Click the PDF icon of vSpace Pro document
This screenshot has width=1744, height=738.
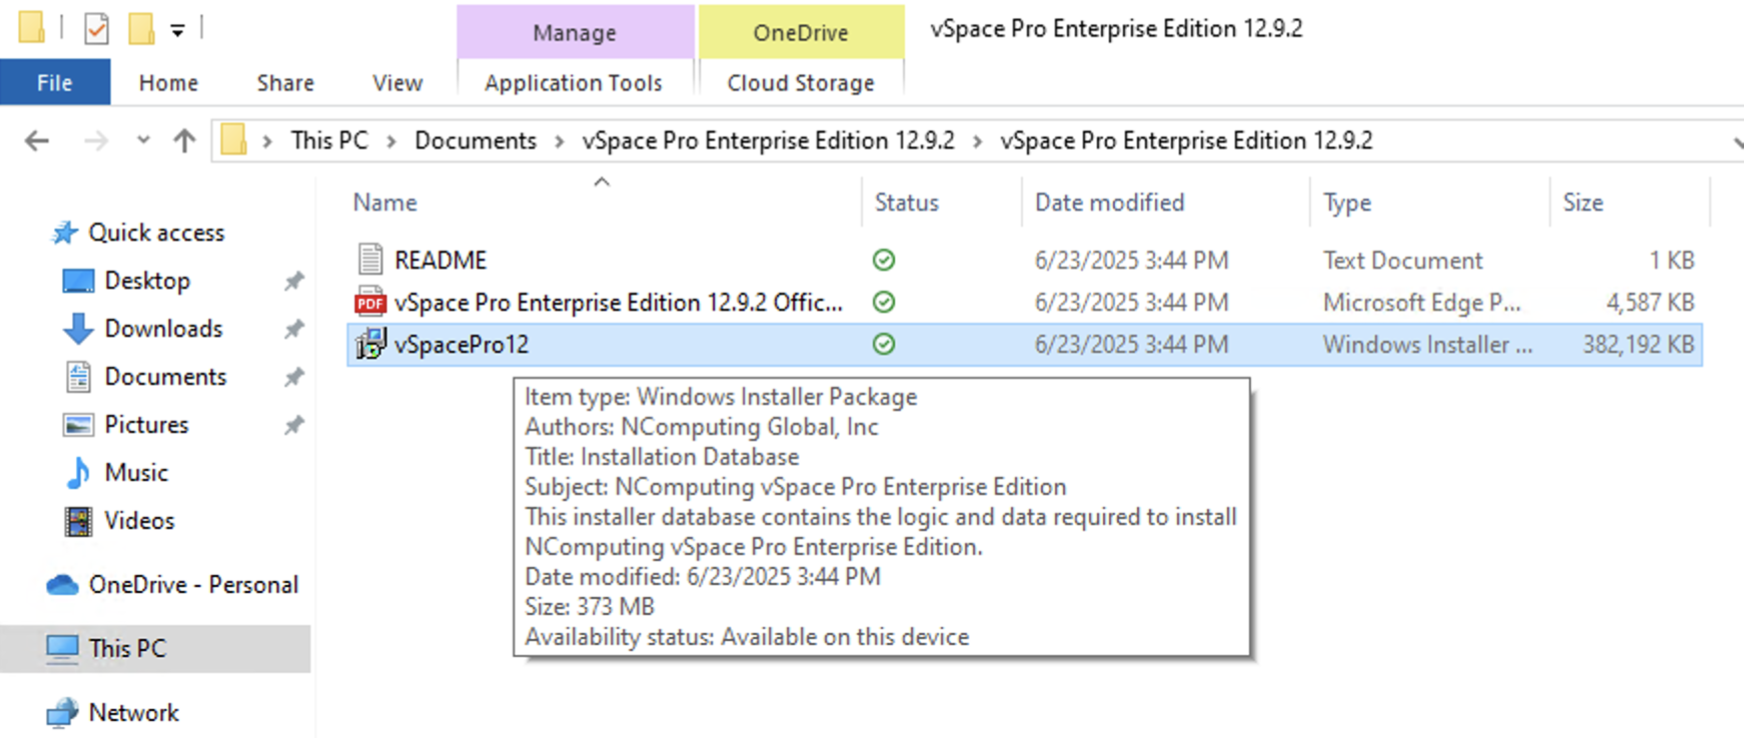point(370,302)
